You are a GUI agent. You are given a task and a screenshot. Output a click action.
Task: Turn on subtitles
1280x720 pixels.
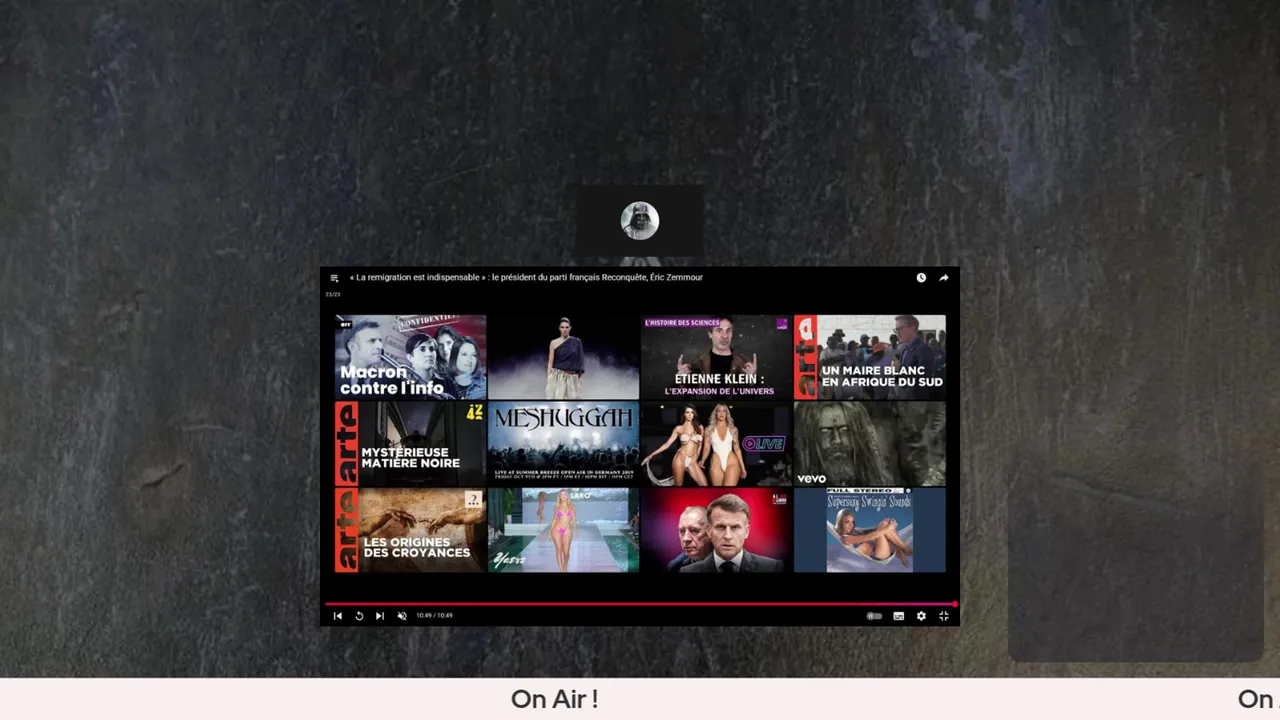point(899,616)
